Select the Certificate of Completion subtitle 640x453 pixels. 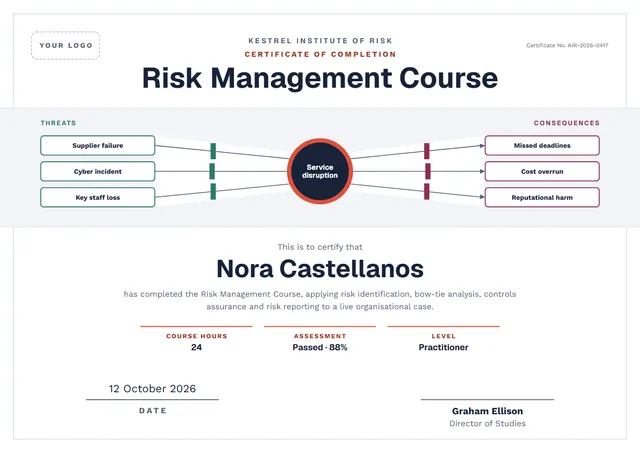pos(320,54)
